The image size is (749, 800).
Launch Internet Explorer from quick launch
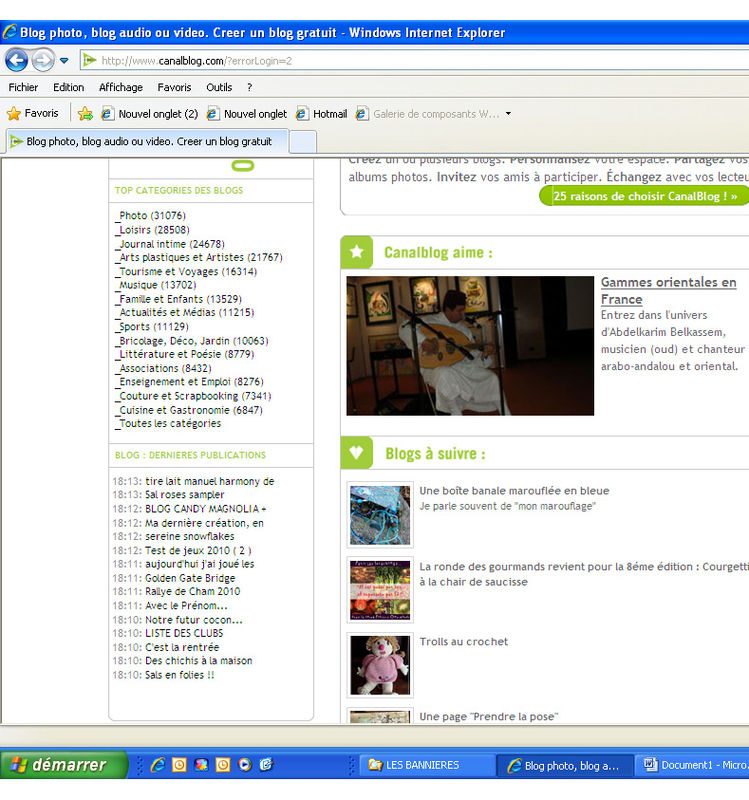[158, 764]
